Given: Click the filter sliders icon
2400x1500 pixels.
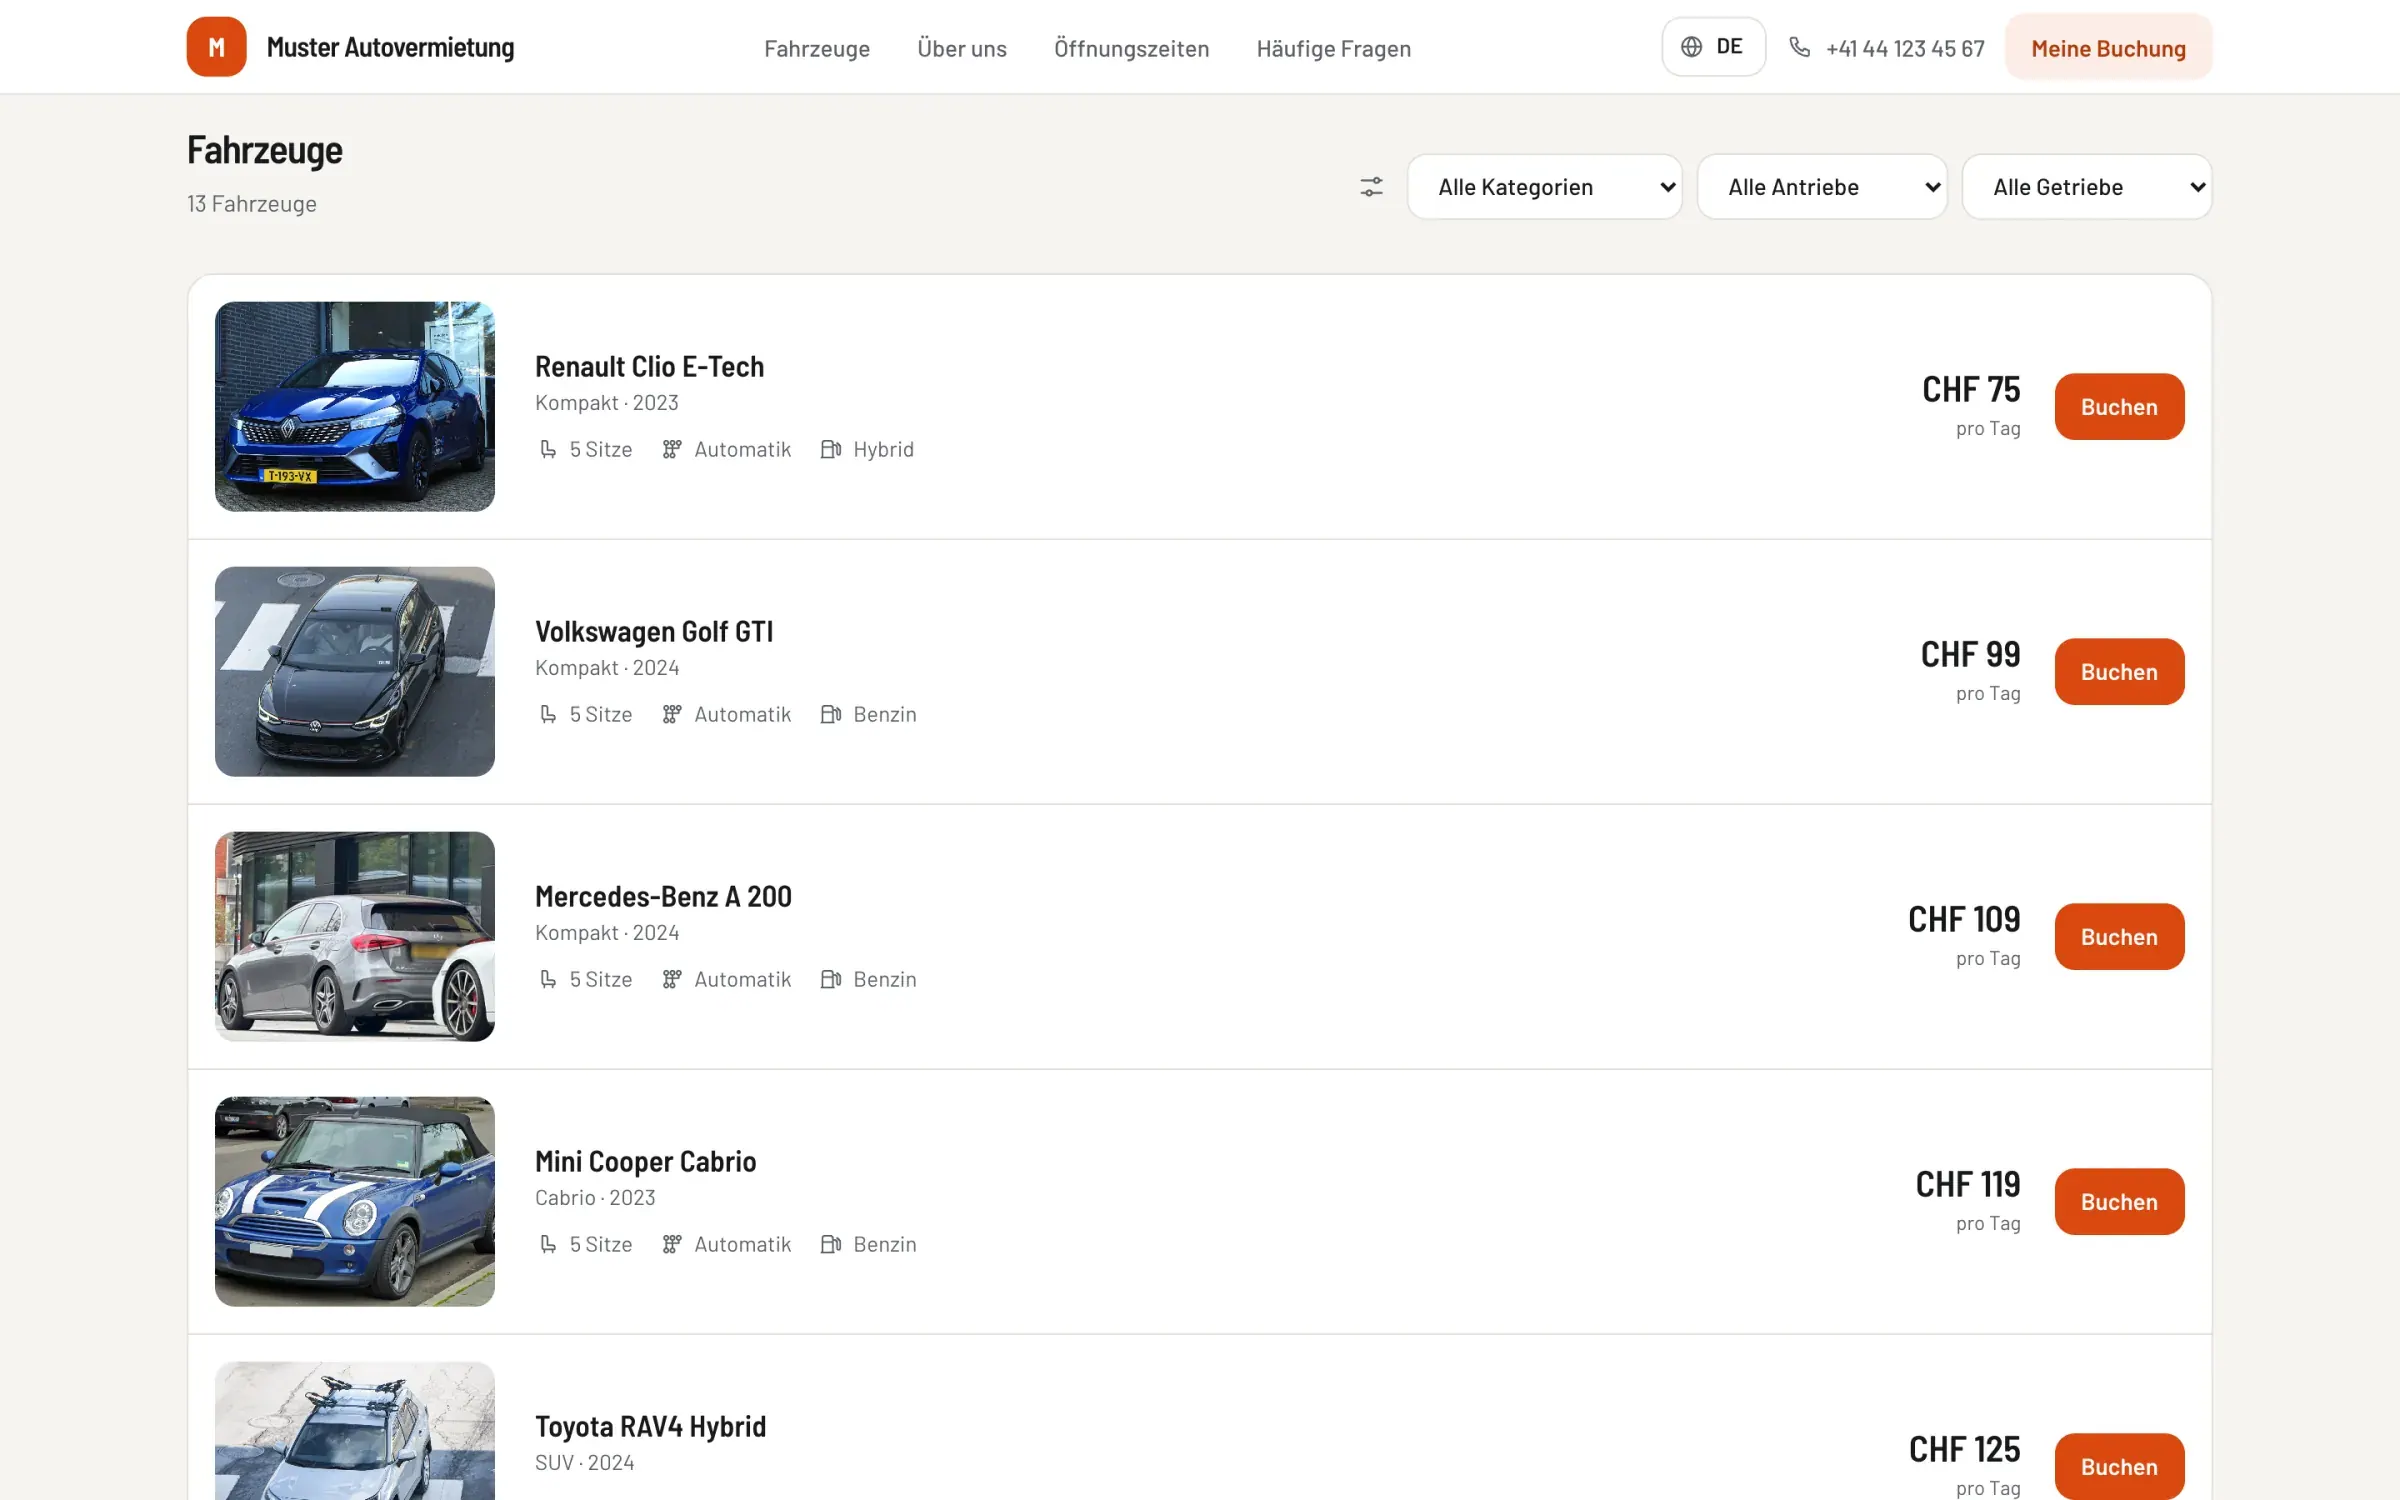Looking at the screenshot, I should click(1371, 187).
